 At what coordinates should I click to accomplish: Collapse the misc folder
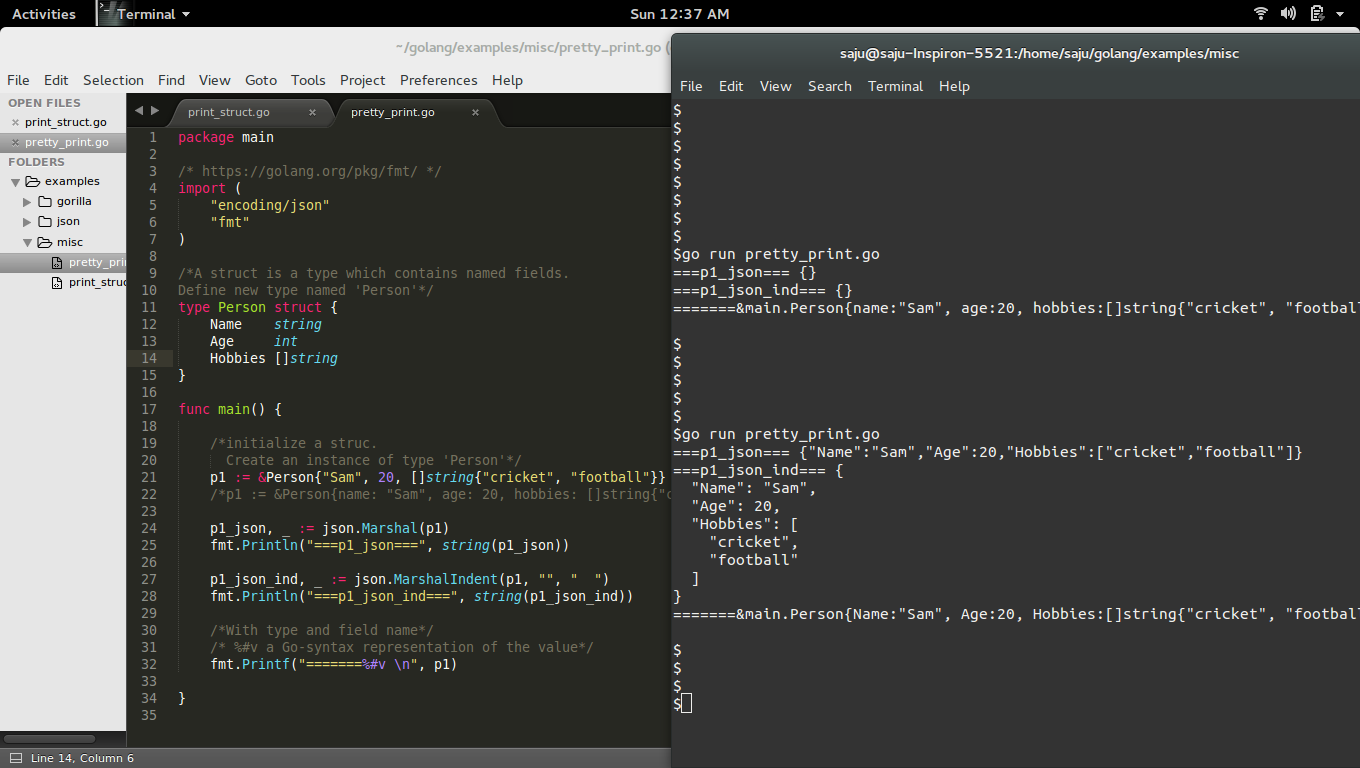click(26, 242)
